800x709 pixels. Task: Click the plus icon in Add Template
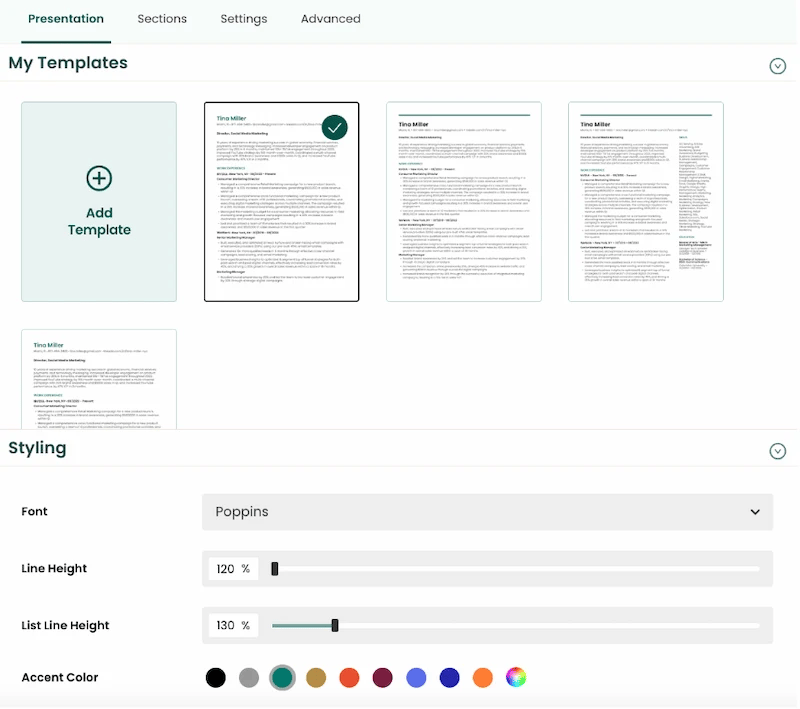[x=99, y=178]
